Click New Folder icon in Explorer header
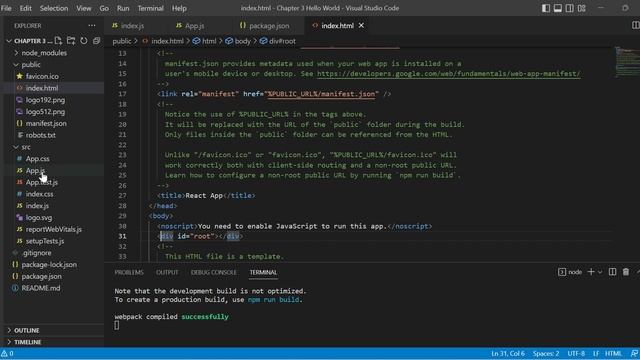640x360 pixels. [71, 41]
